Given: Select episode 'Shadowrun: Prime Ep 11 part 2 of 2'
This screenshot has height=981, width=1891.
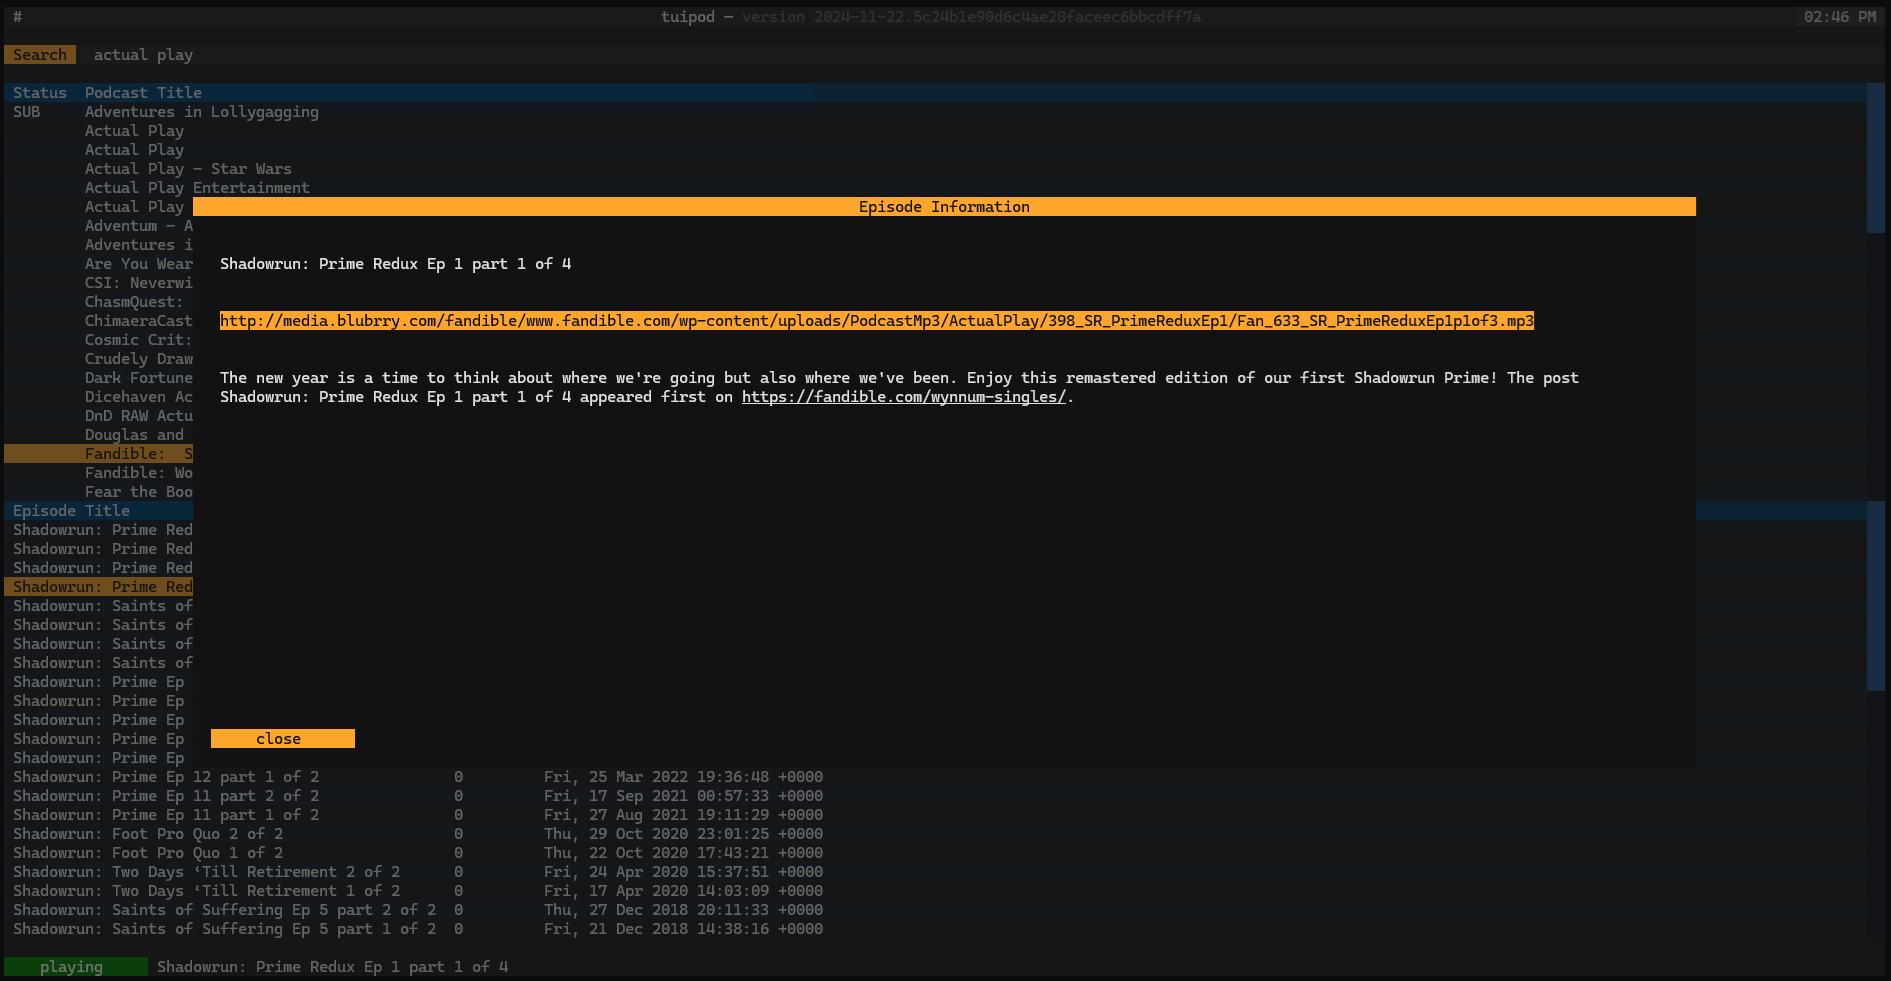Looking at the screenshot, I should (166, 796).
